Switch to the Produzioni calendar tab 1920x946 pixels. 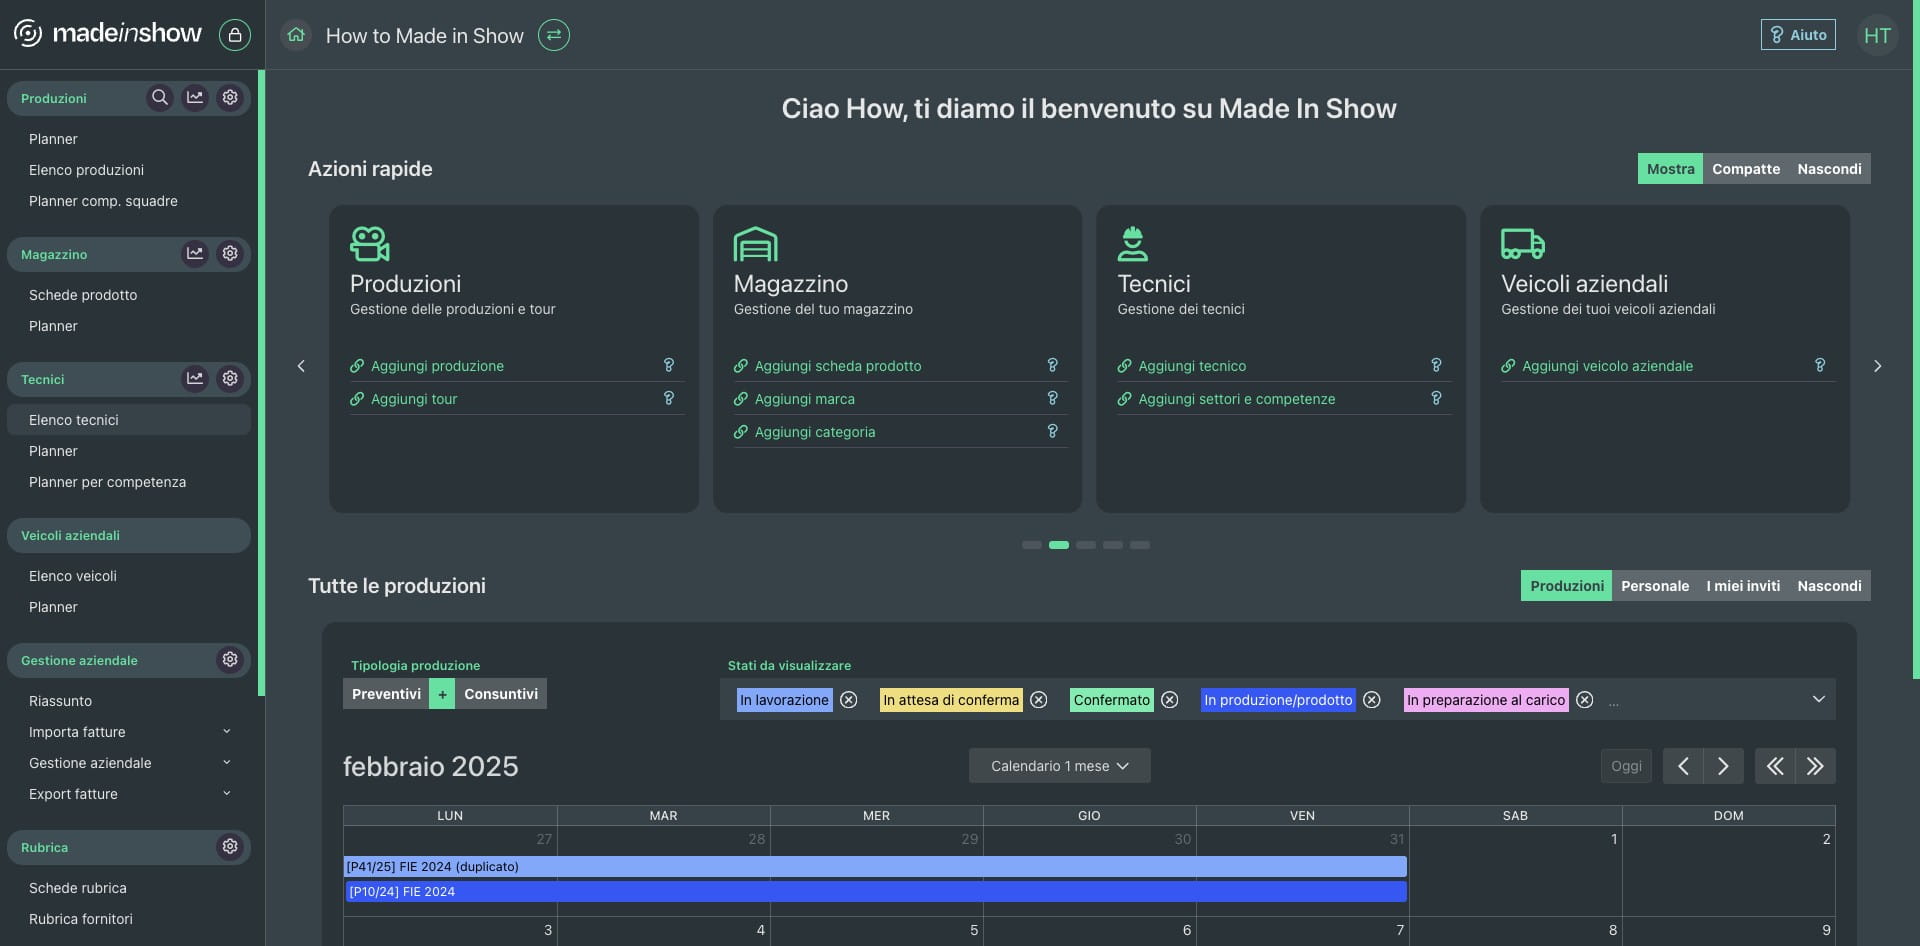pyautogui.click(x=1566, y=586)
